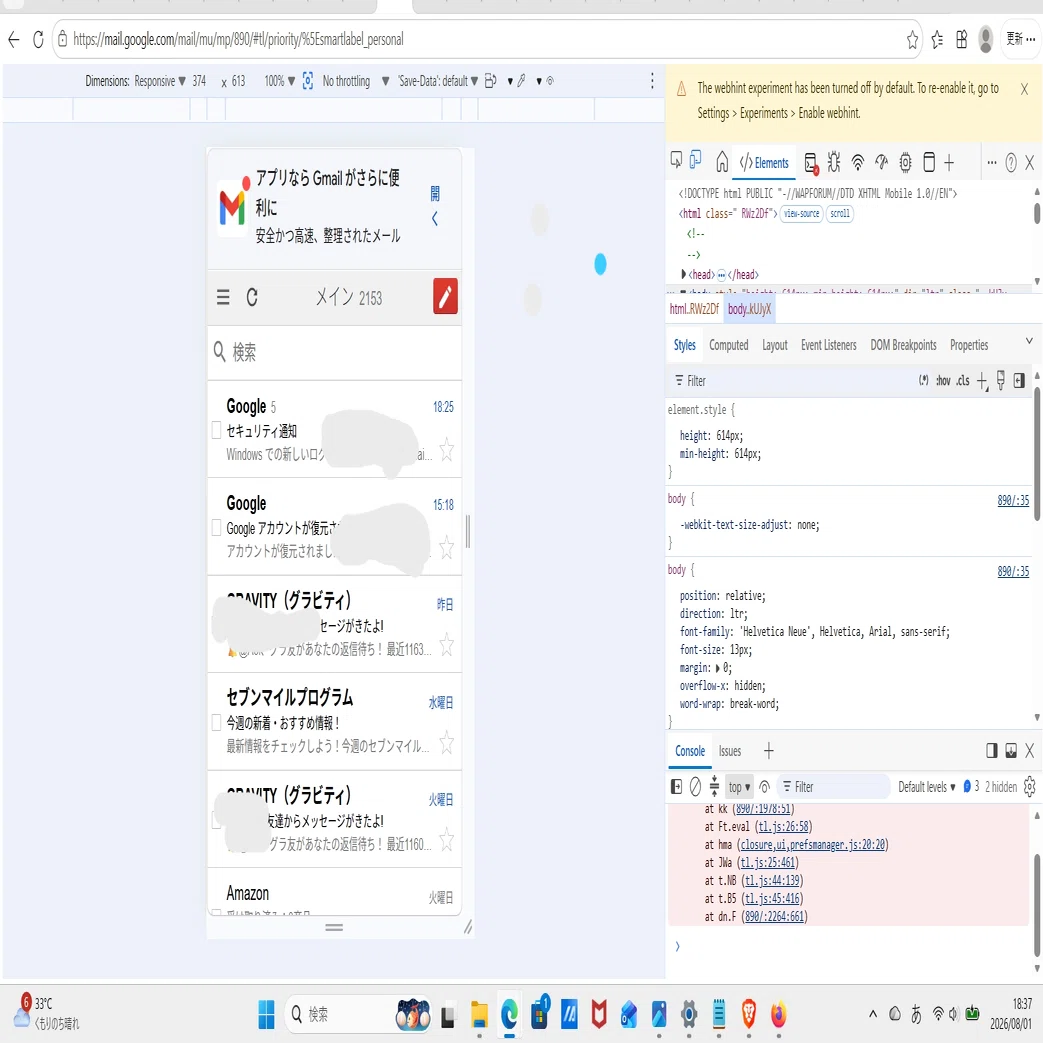Open the Properties tab
The height and width of the screenshot is (1043, 1043).
tap(968, 345)
